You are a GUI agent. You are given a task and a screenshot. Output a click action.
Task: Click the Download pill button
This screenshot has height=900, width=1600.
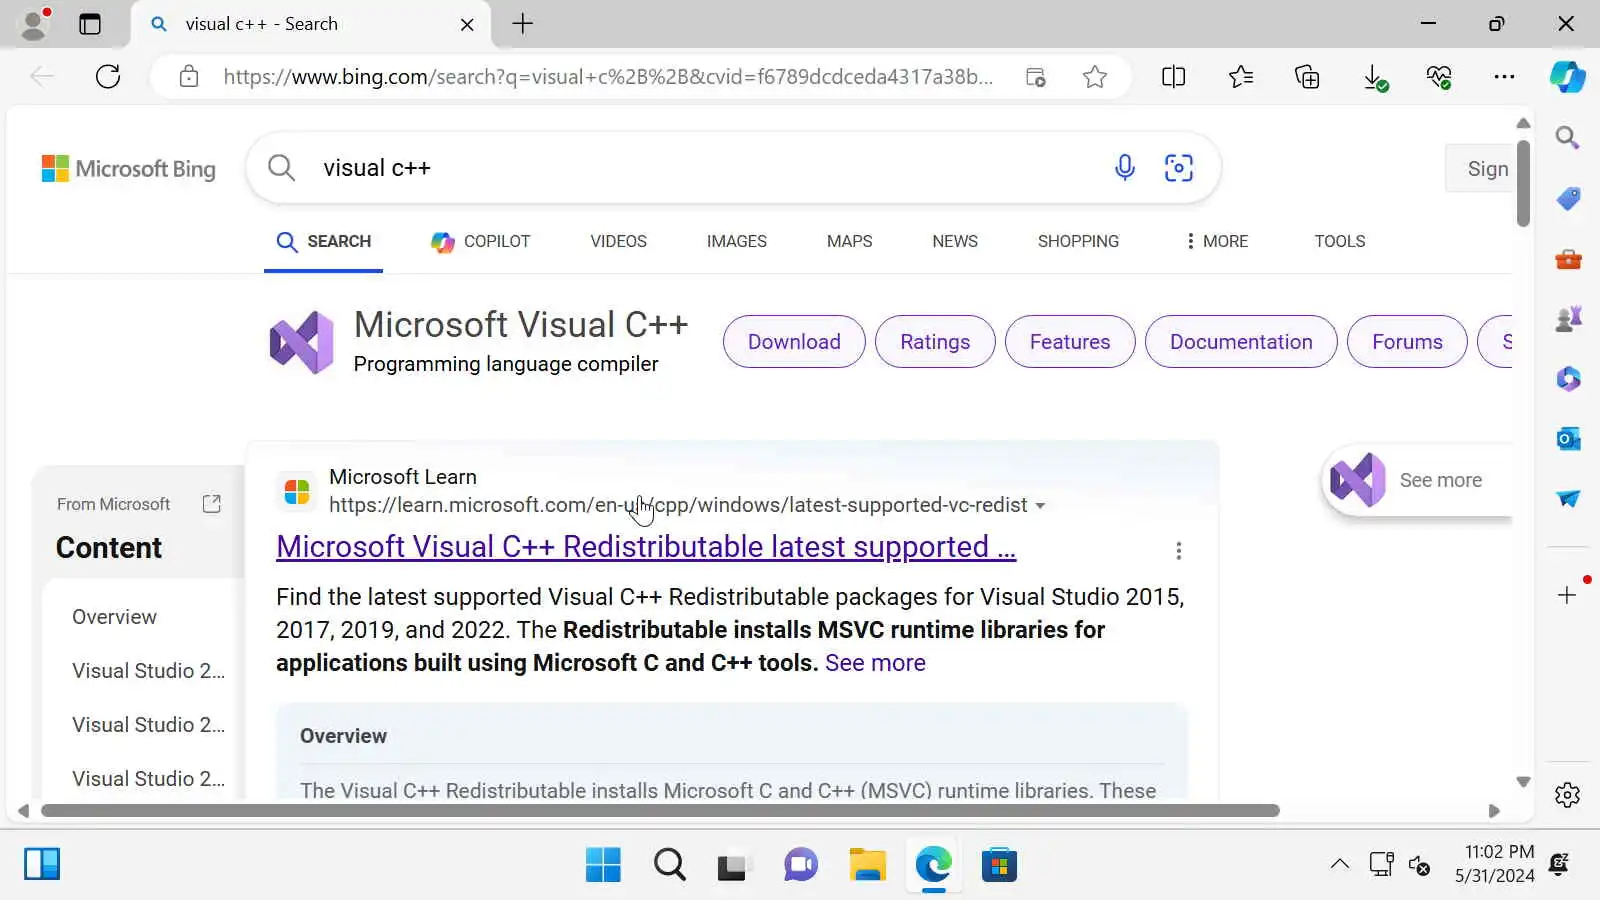tap(794, 342)
